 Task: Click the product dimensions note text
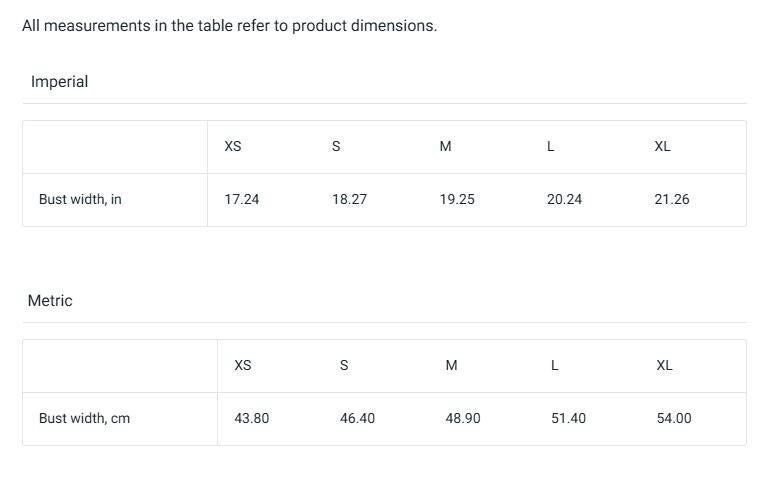(x=229, y=26)
